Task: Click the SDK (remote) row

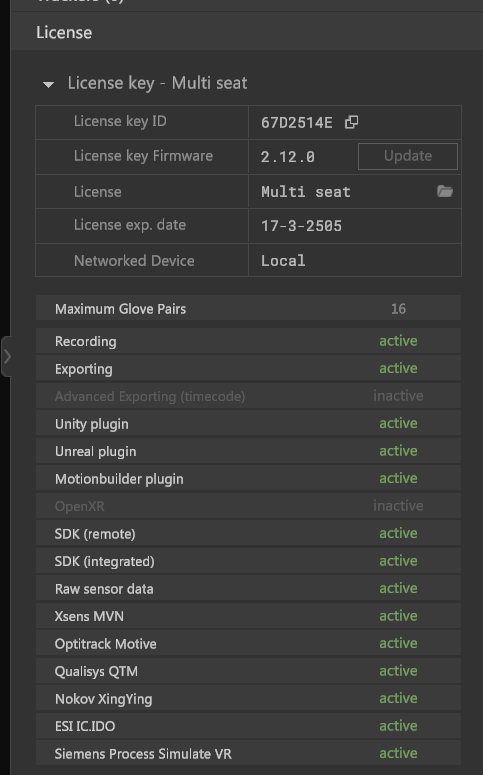Action: 248,533
